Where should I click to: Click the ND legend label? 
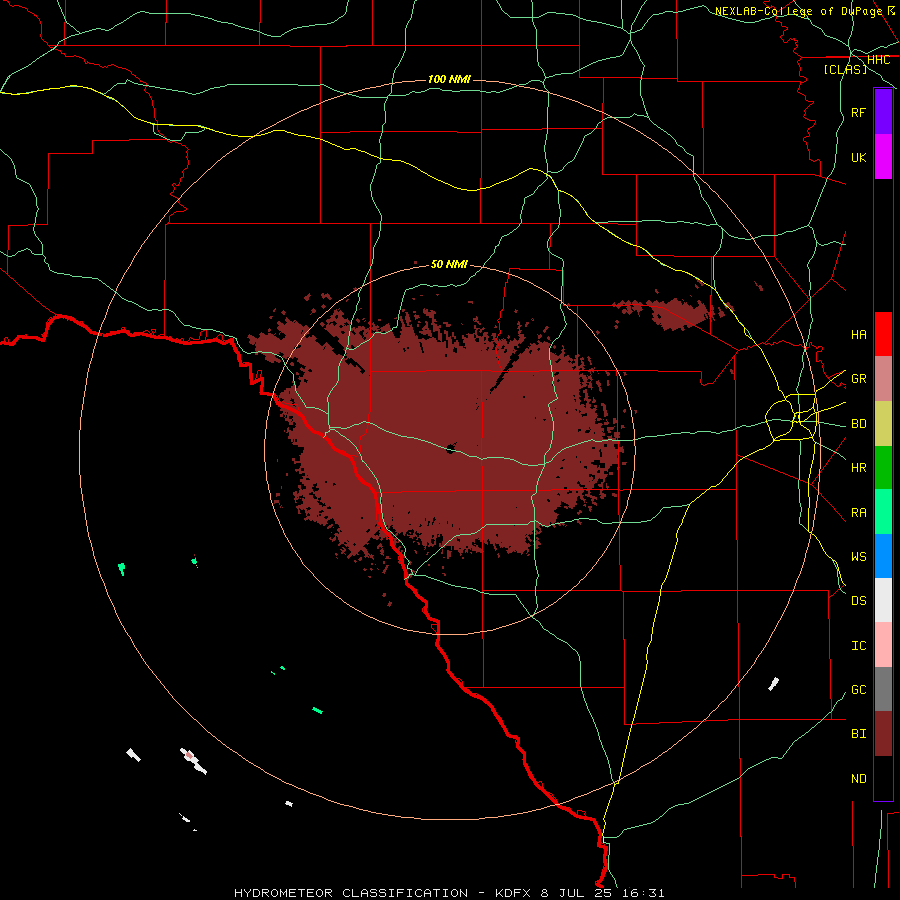pyautogui.click(x=858, y=779)
